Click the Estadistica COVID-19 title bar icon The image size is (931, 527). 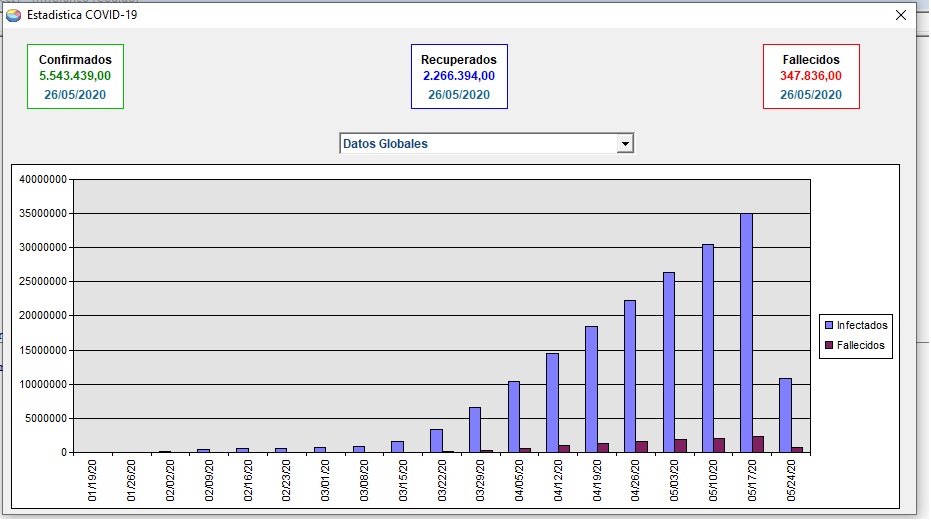click(x=13, y=15)
